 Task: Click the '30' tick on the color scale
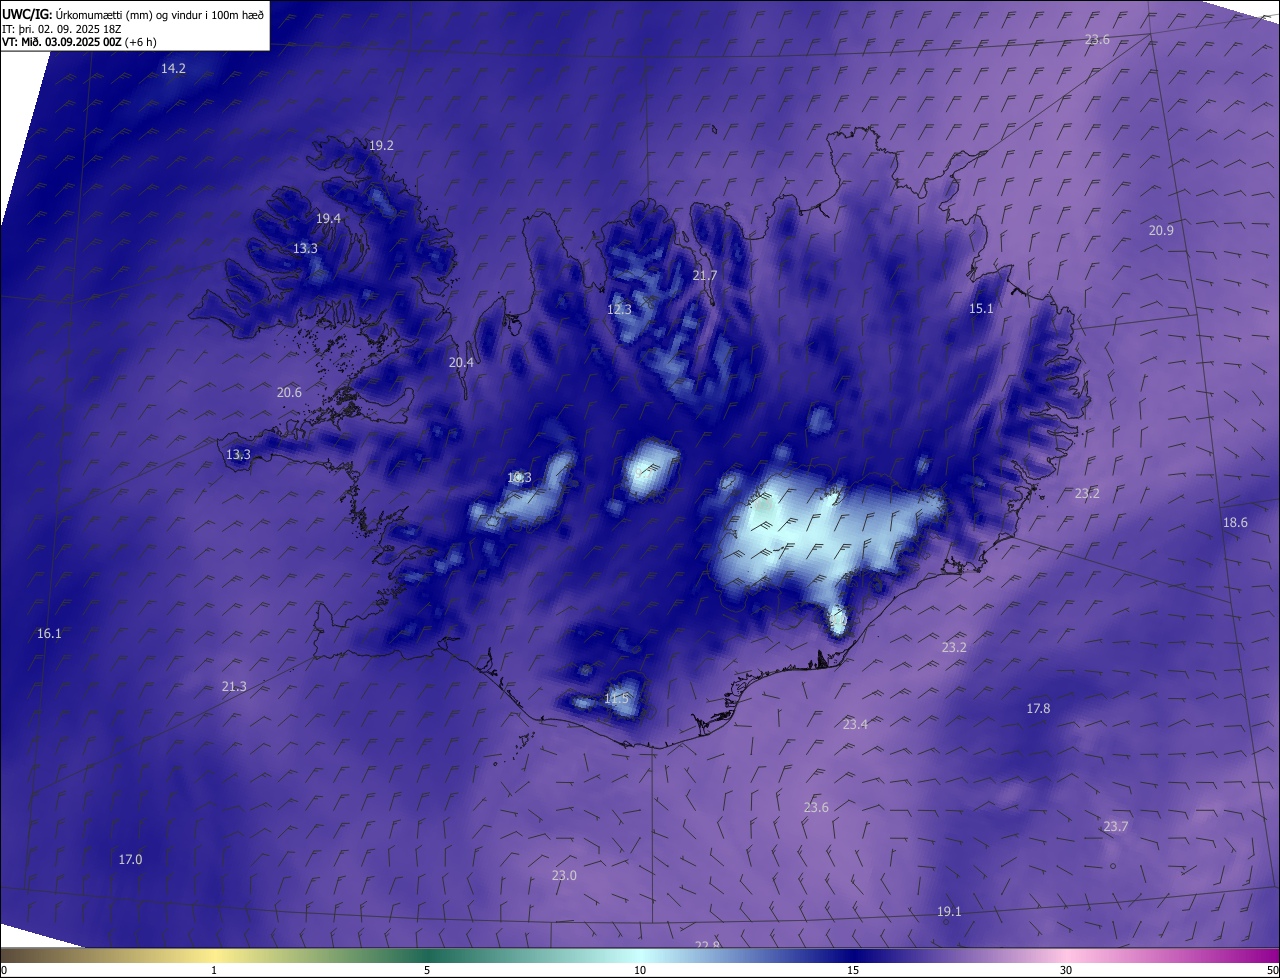[1066, 970]
